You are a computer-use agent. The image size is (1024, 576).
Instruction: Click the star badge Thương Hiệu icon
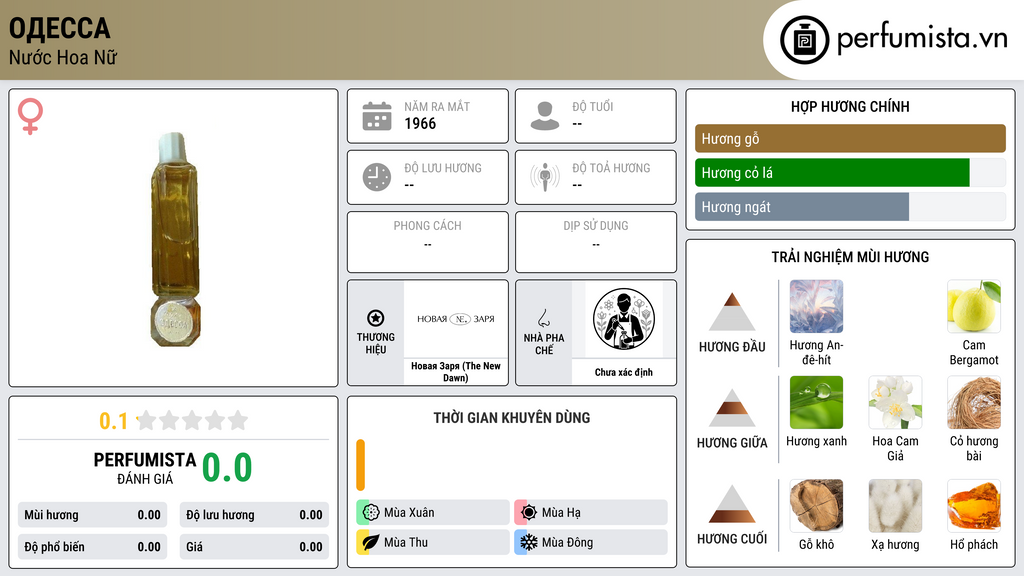[376, 318]
